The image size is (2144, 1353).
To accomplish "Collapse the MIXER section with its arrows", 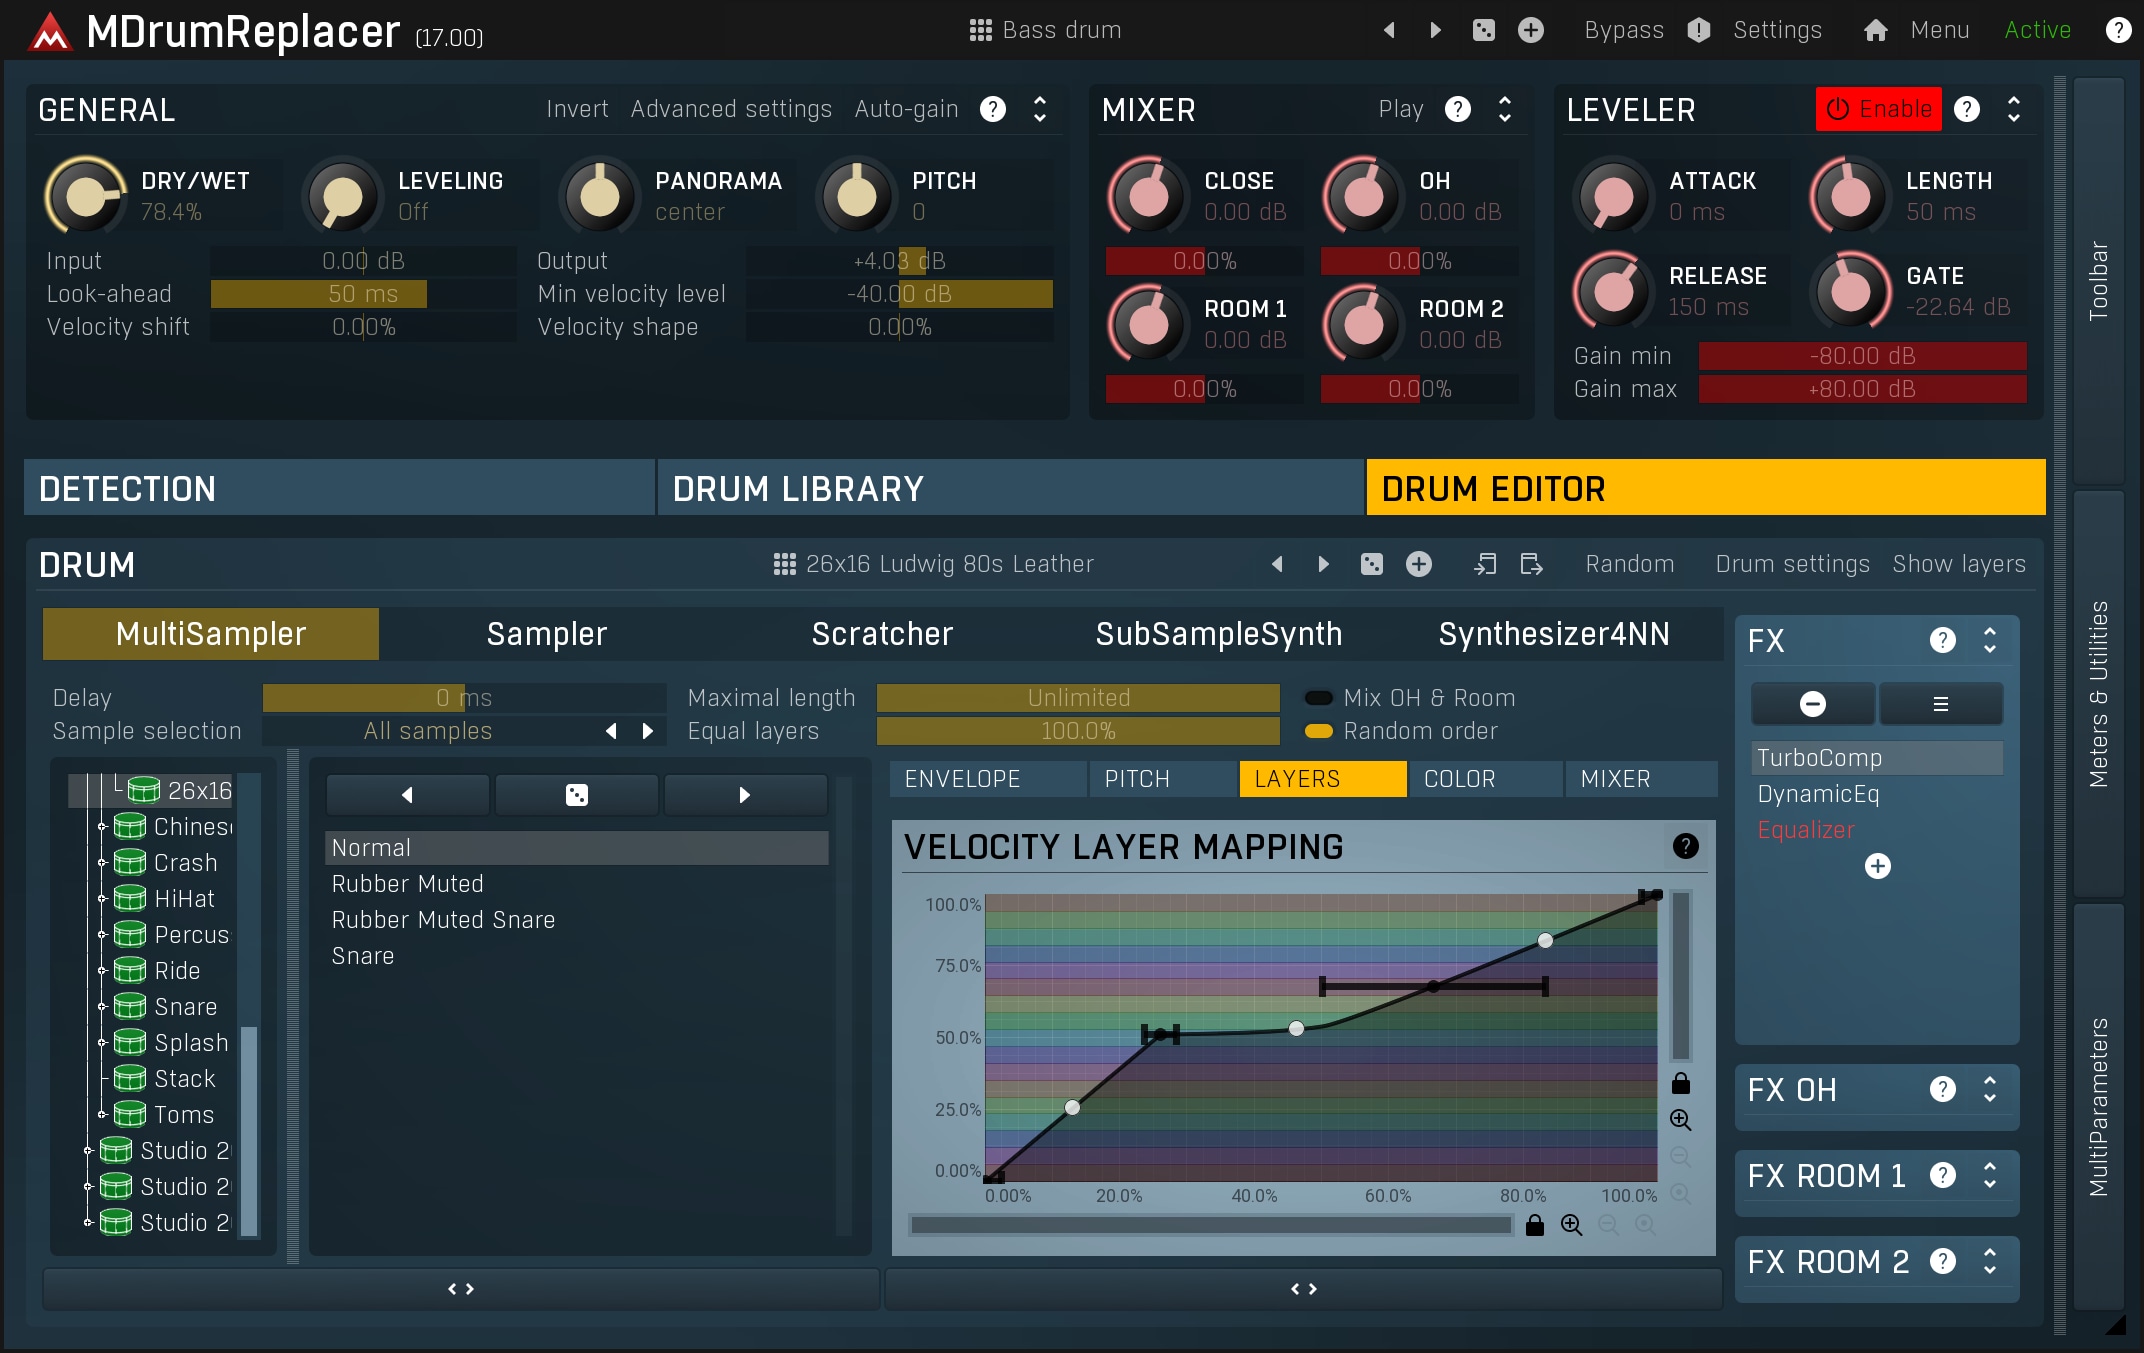I will tap(1505, 109).
